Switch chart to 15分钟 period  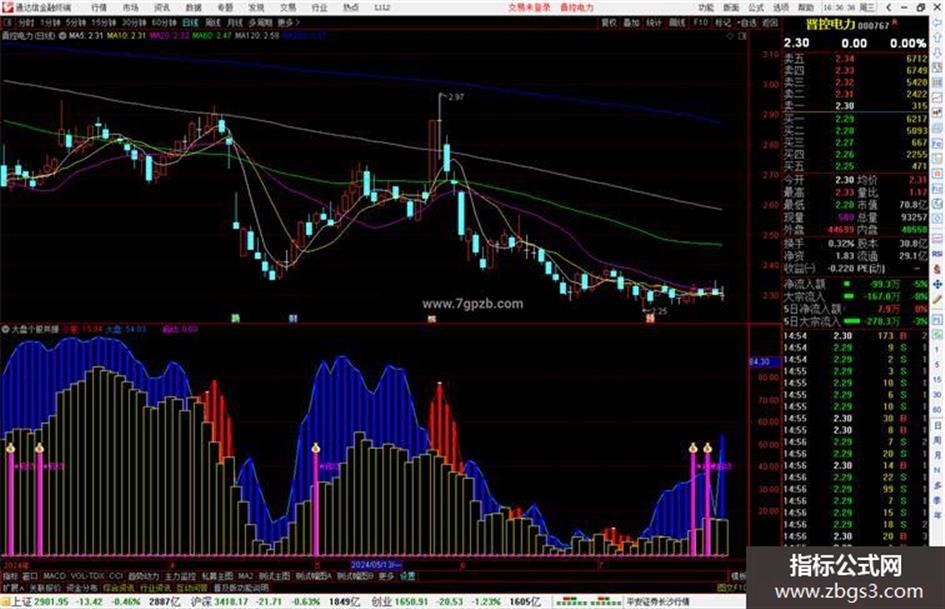coord(104,22)
